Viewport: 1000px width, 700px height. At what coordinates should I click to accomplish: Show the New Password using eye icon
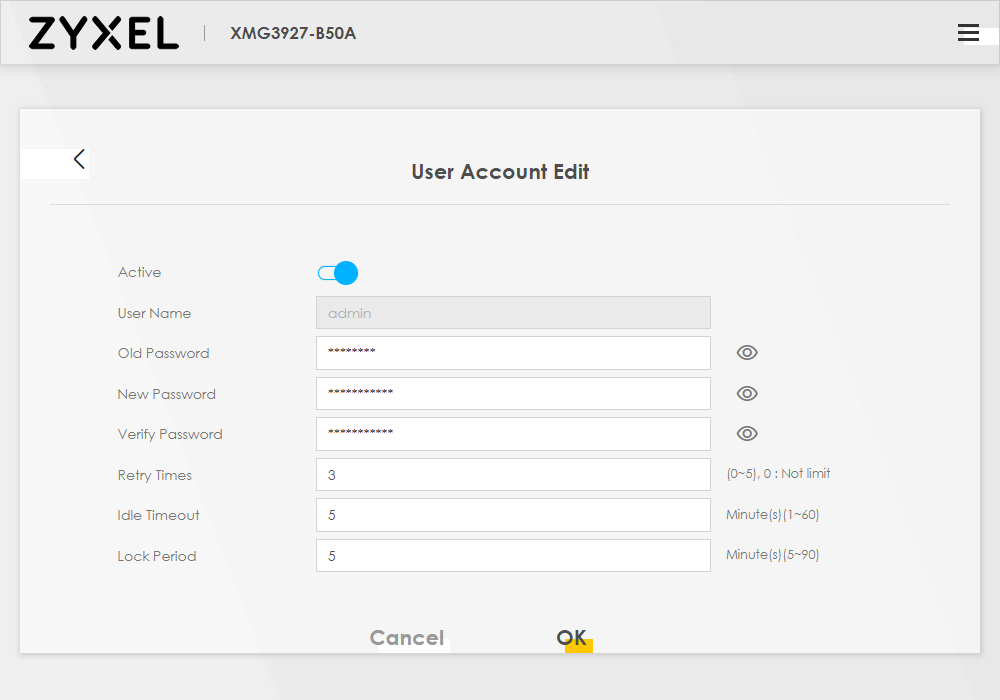[x=747, y=393]
